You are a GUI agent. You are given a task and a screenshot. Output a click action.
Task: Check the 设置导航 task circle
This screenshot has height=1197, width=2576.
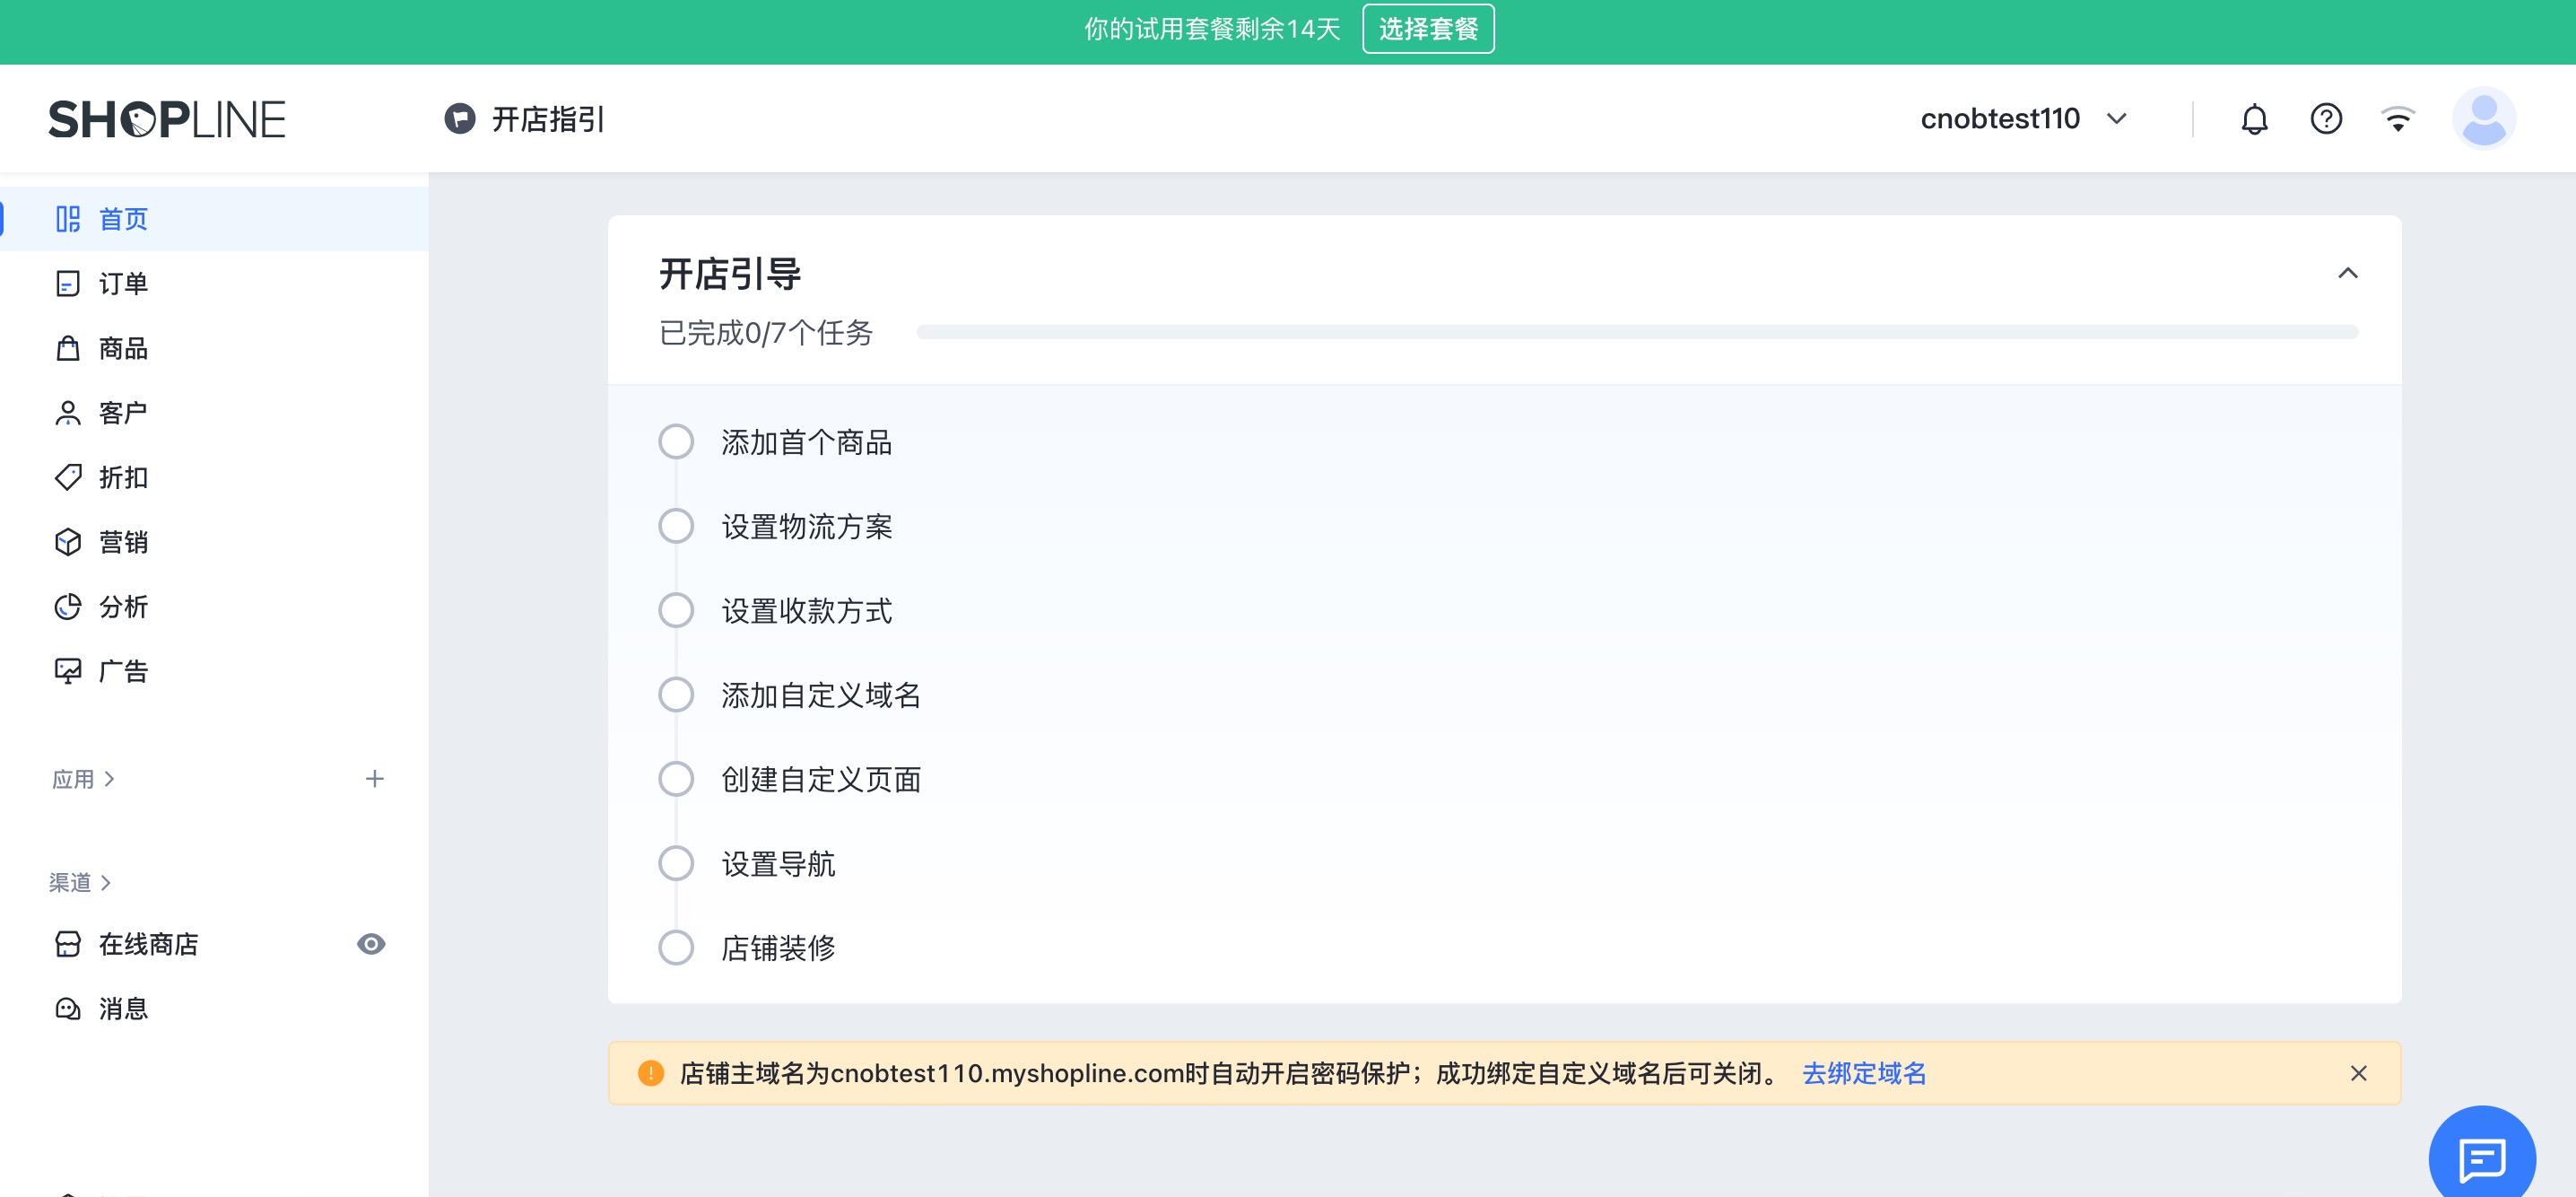click(x=676, y=863)
